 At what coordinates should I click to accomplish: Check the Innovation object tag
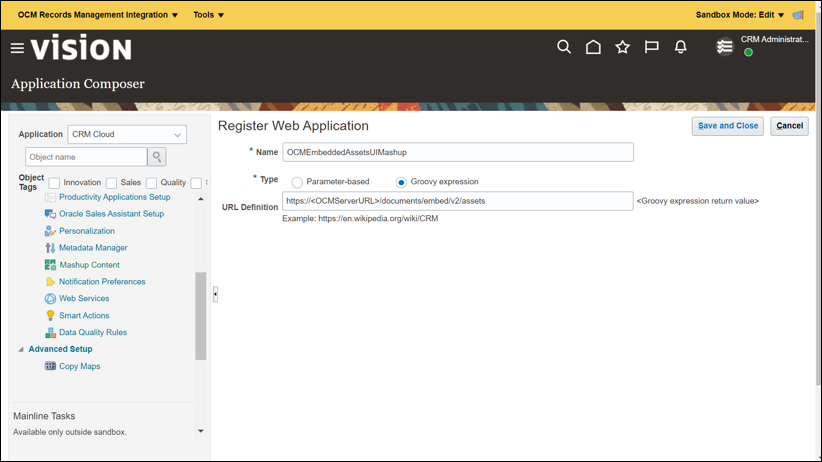54,183
